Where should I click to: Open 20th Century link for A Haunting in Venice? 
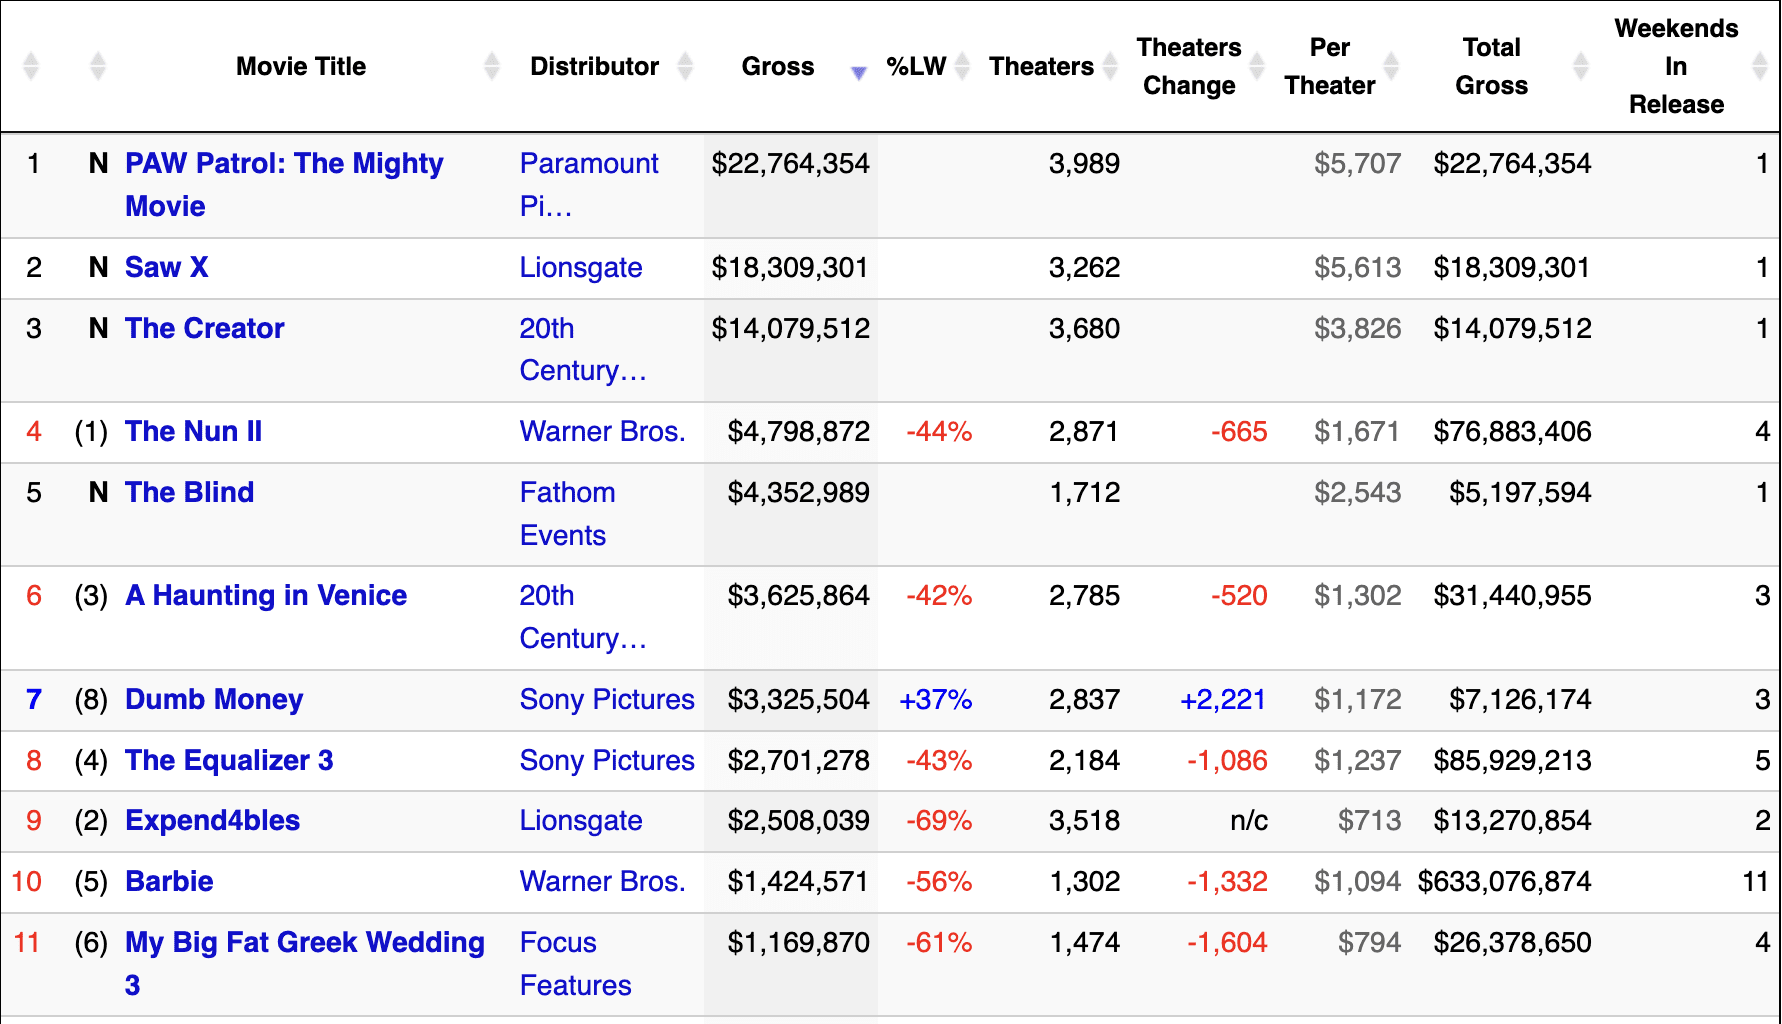583,616
